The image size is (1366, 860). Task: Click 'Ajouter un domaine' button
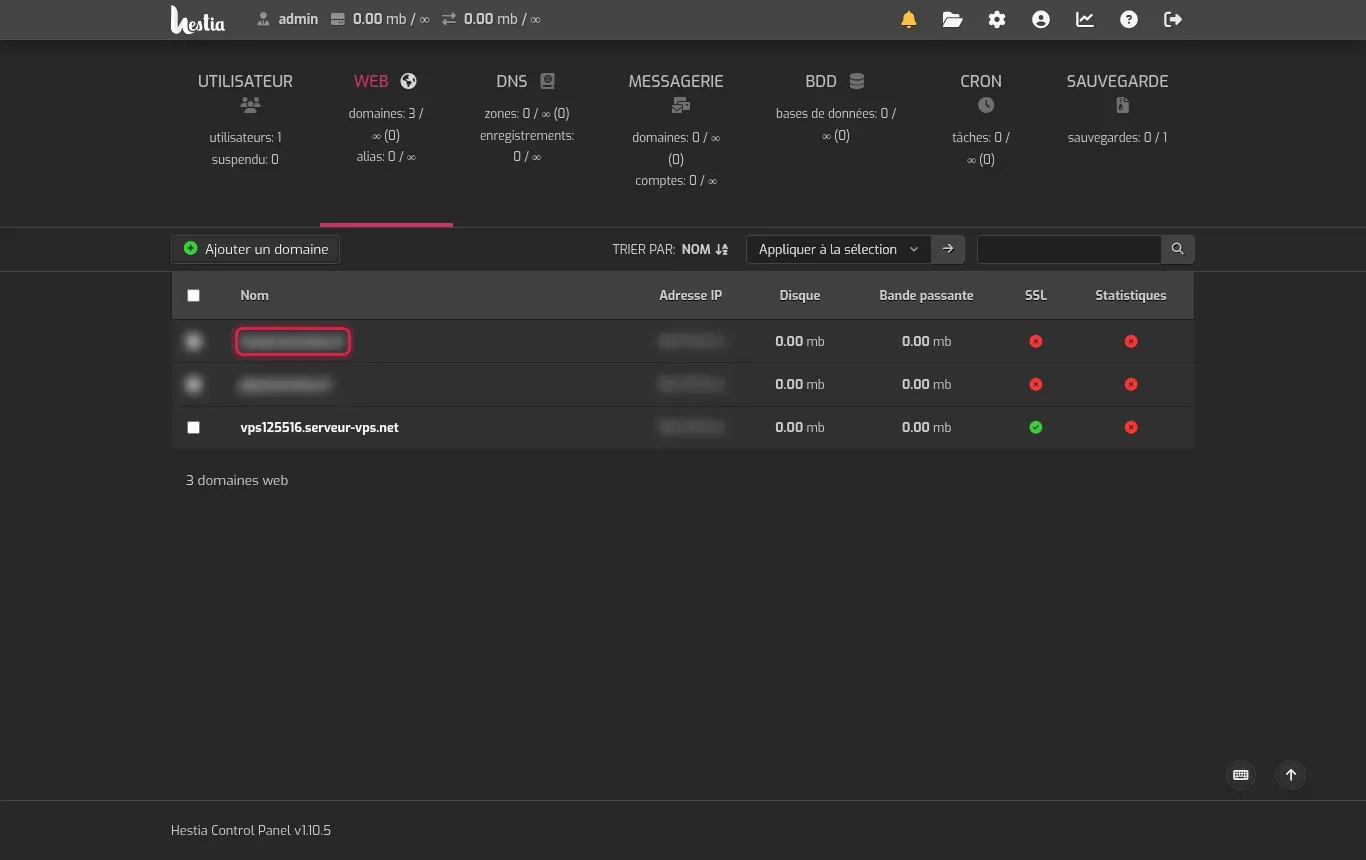256,249
